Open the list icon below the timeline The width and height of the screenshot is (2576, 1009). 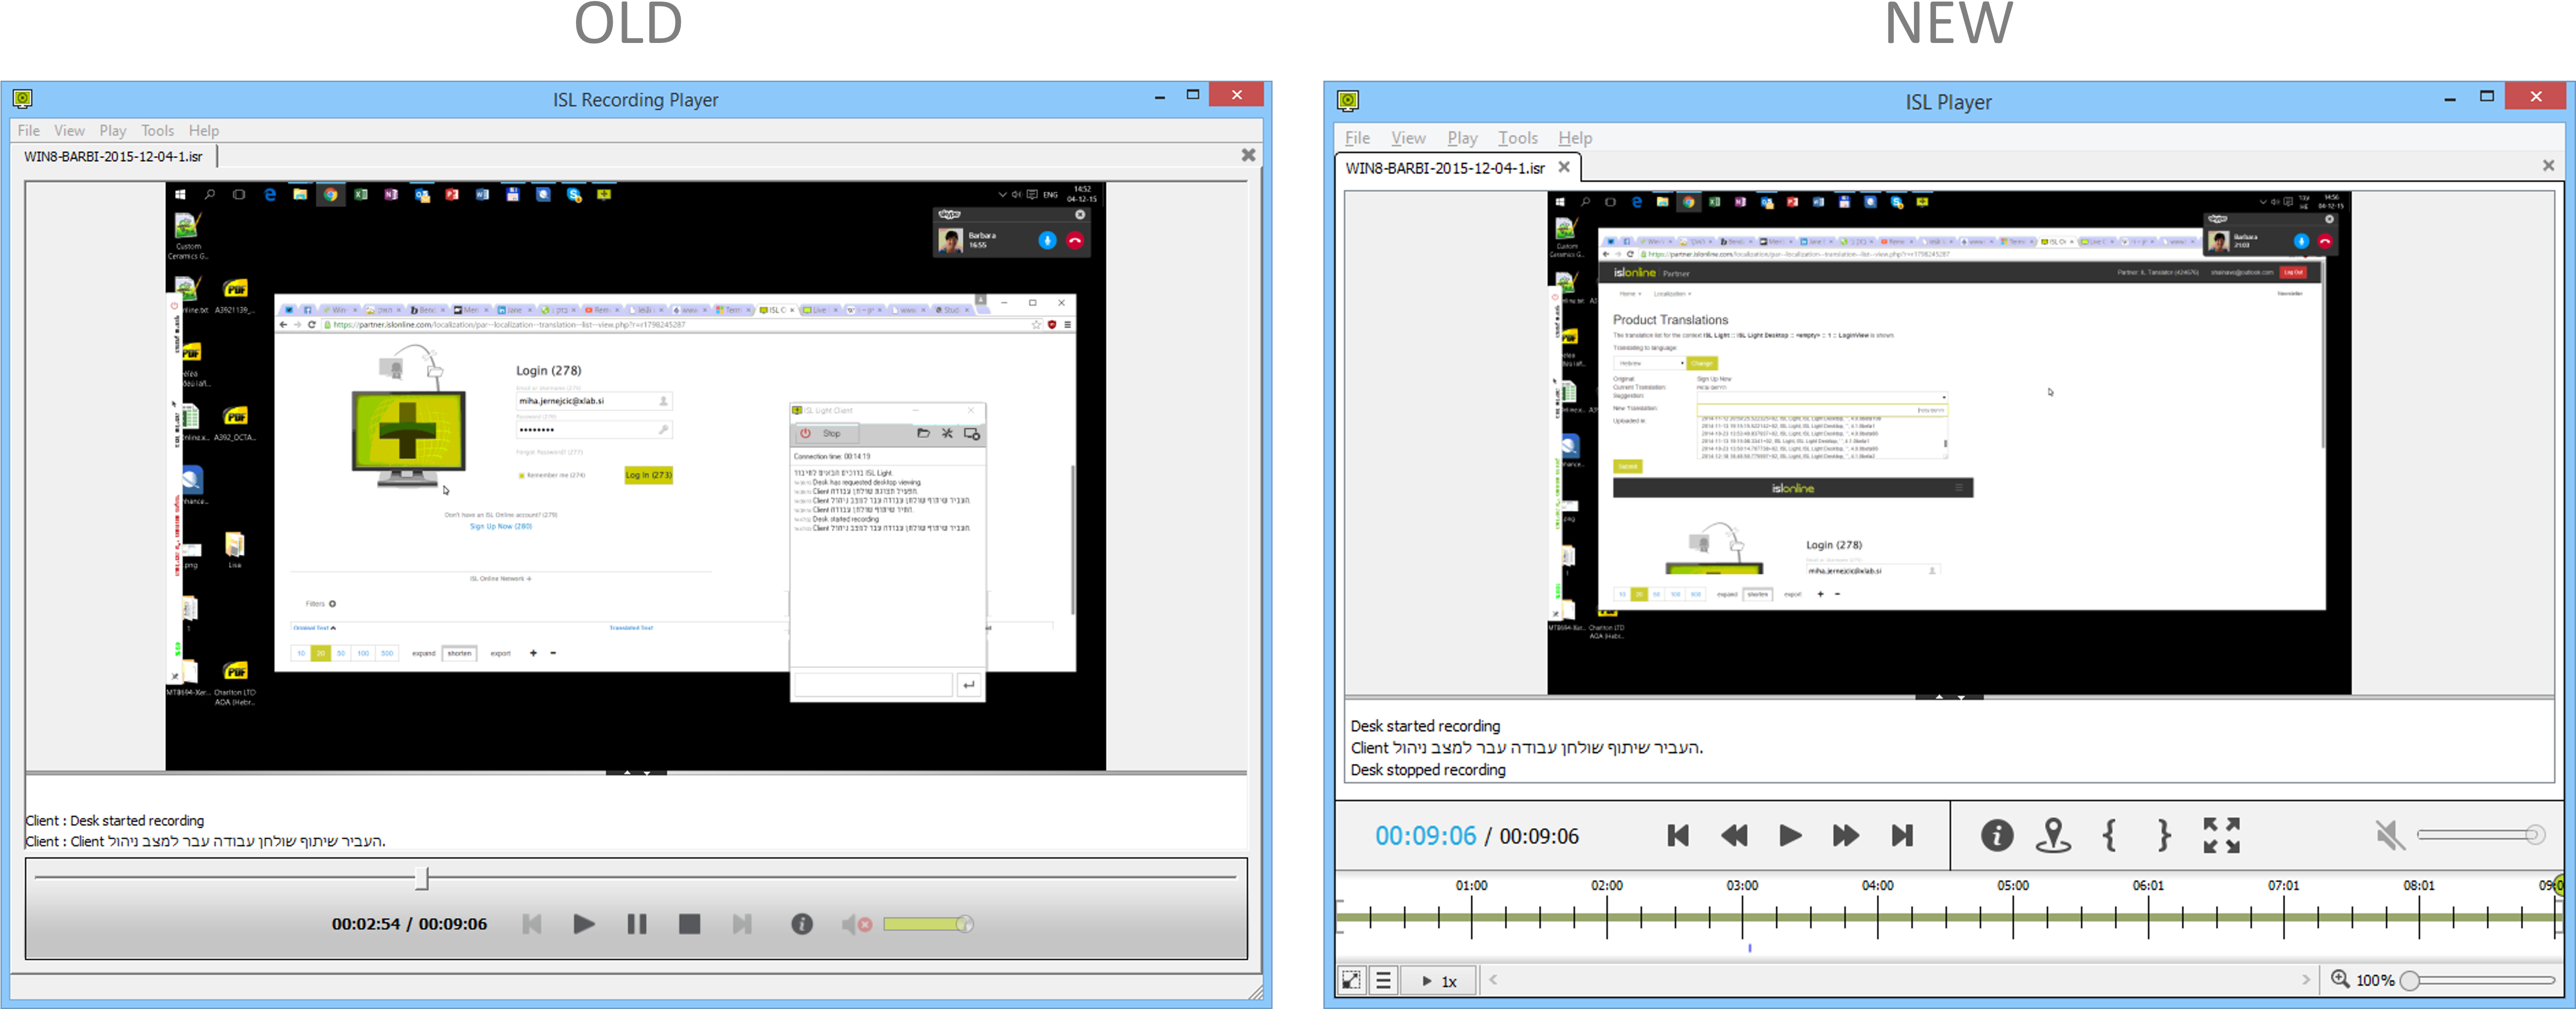(x=1383, y=980)
